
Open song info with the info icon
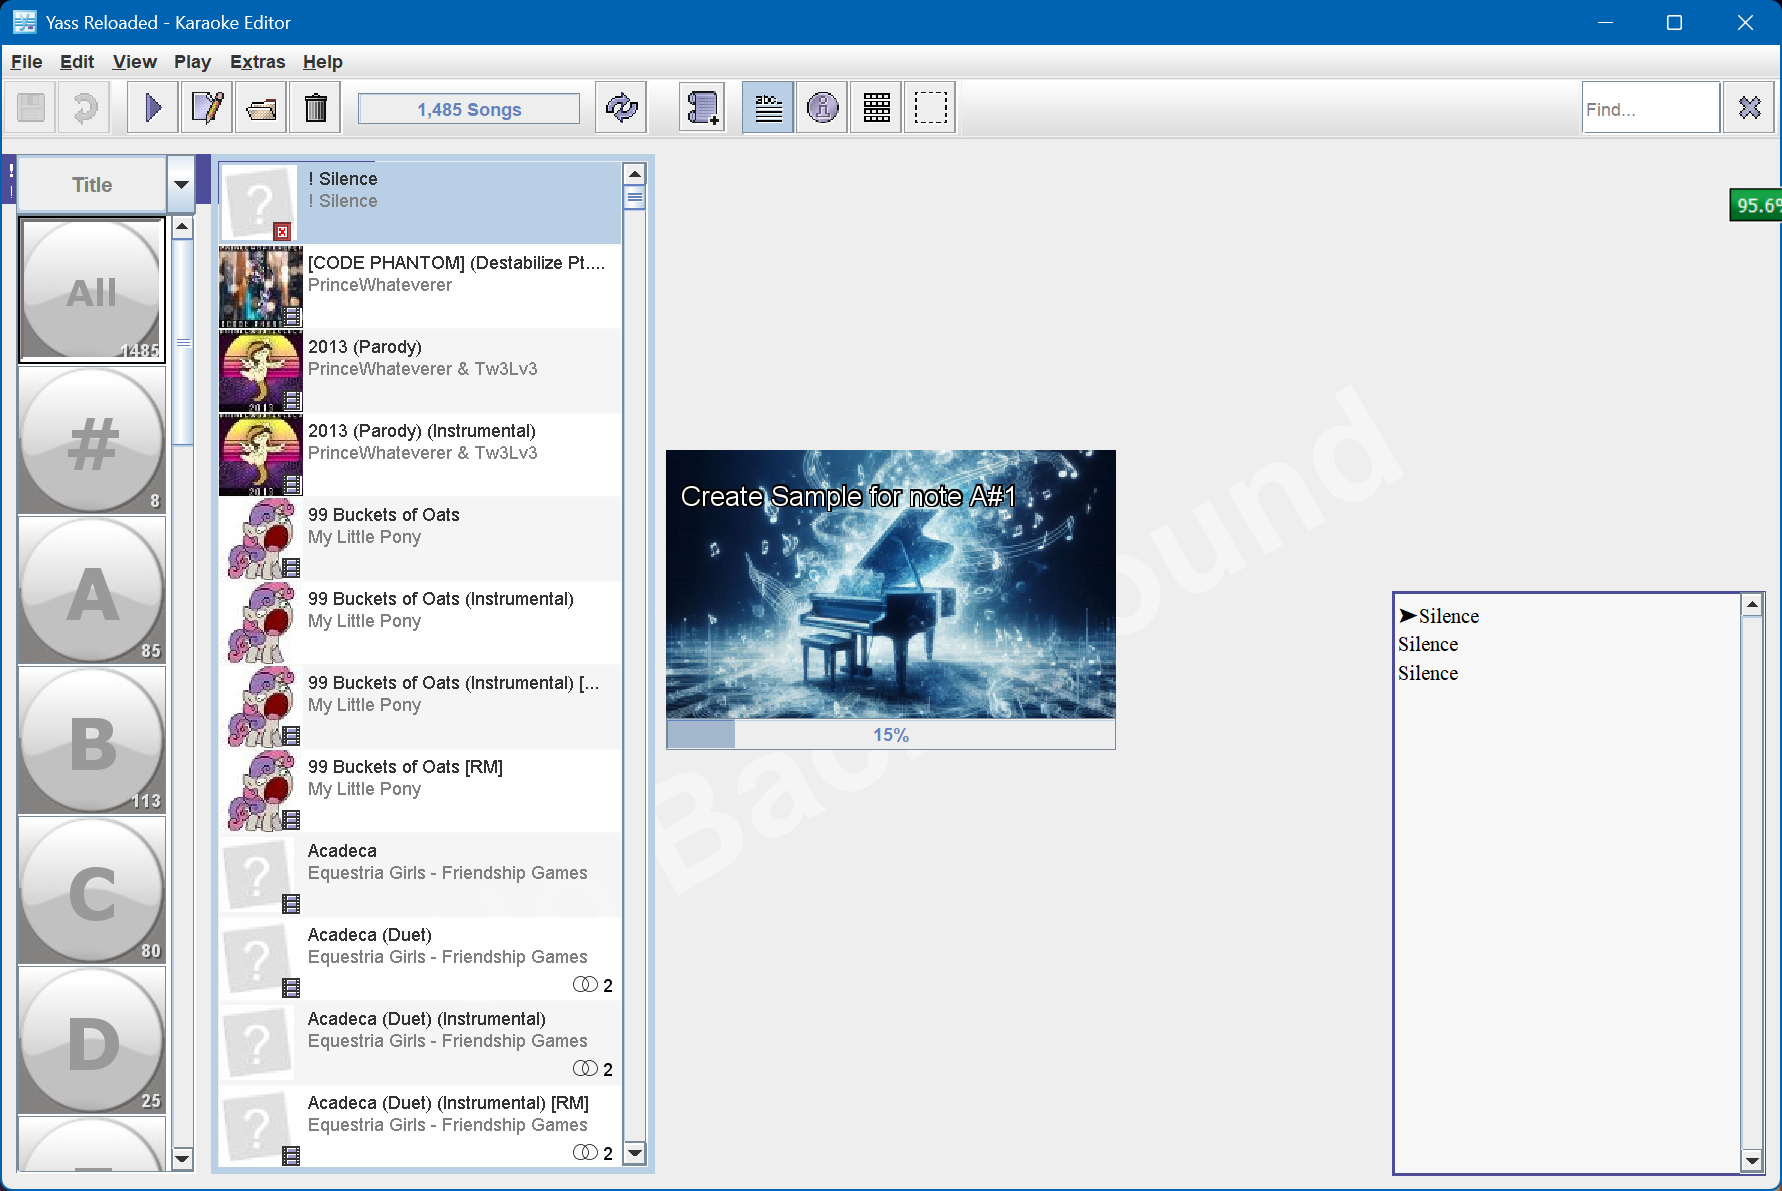[821, 107]
